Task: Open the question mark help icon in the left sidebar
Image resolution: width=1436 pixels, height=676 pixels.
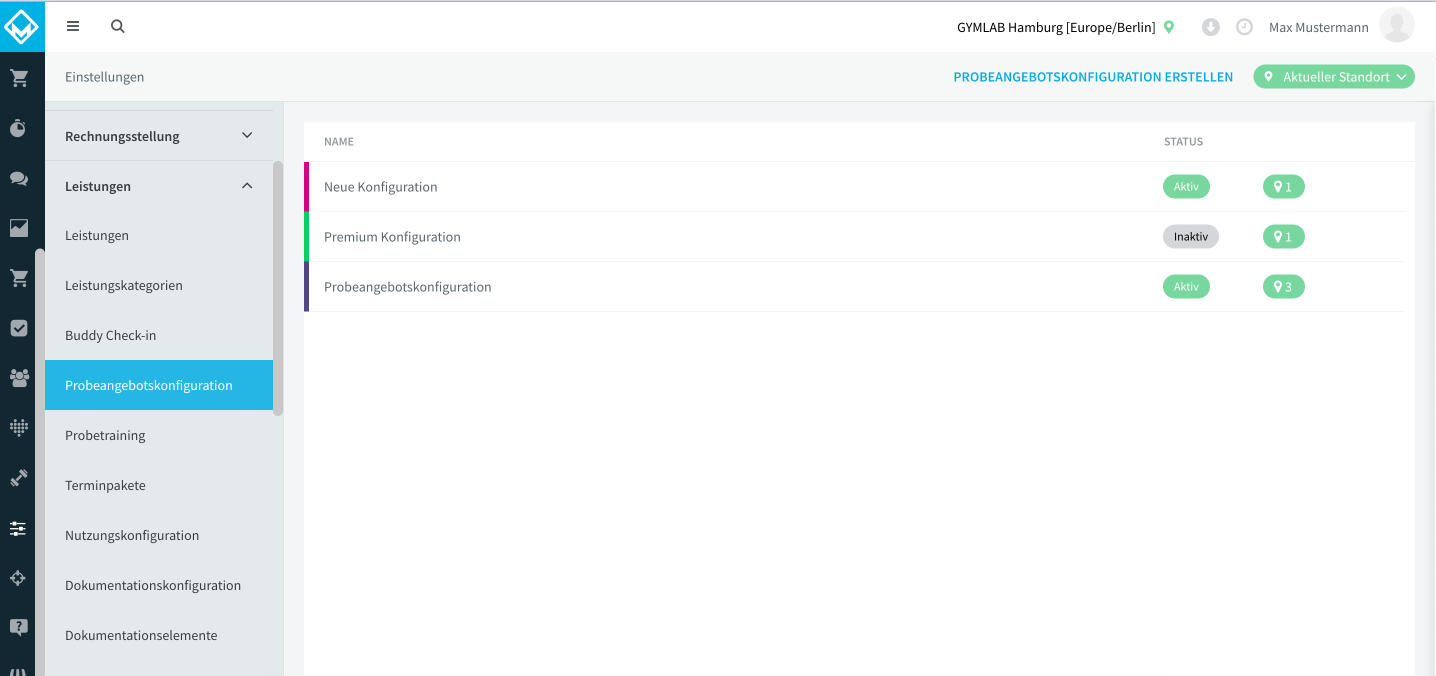Action: pyautogui.click(x=18, y=628)
